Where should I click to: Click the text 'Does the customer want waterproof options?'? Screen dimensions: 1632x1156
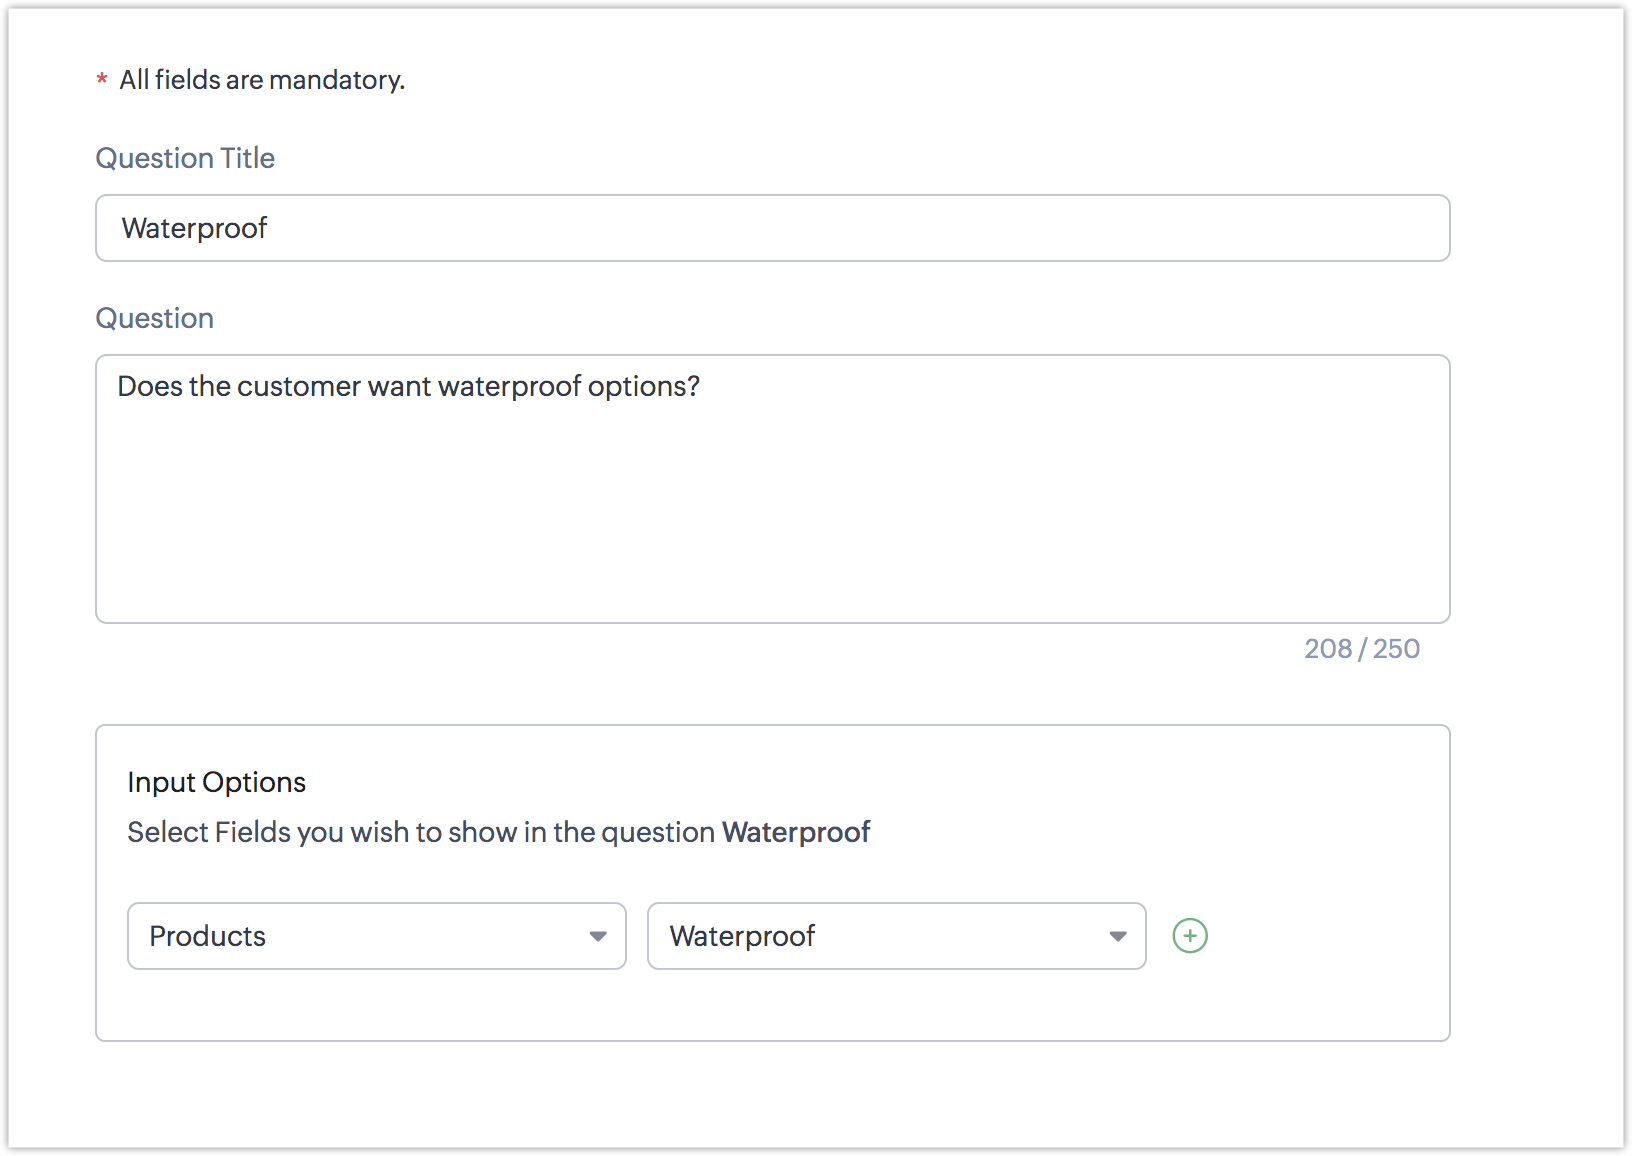[408, 386]
